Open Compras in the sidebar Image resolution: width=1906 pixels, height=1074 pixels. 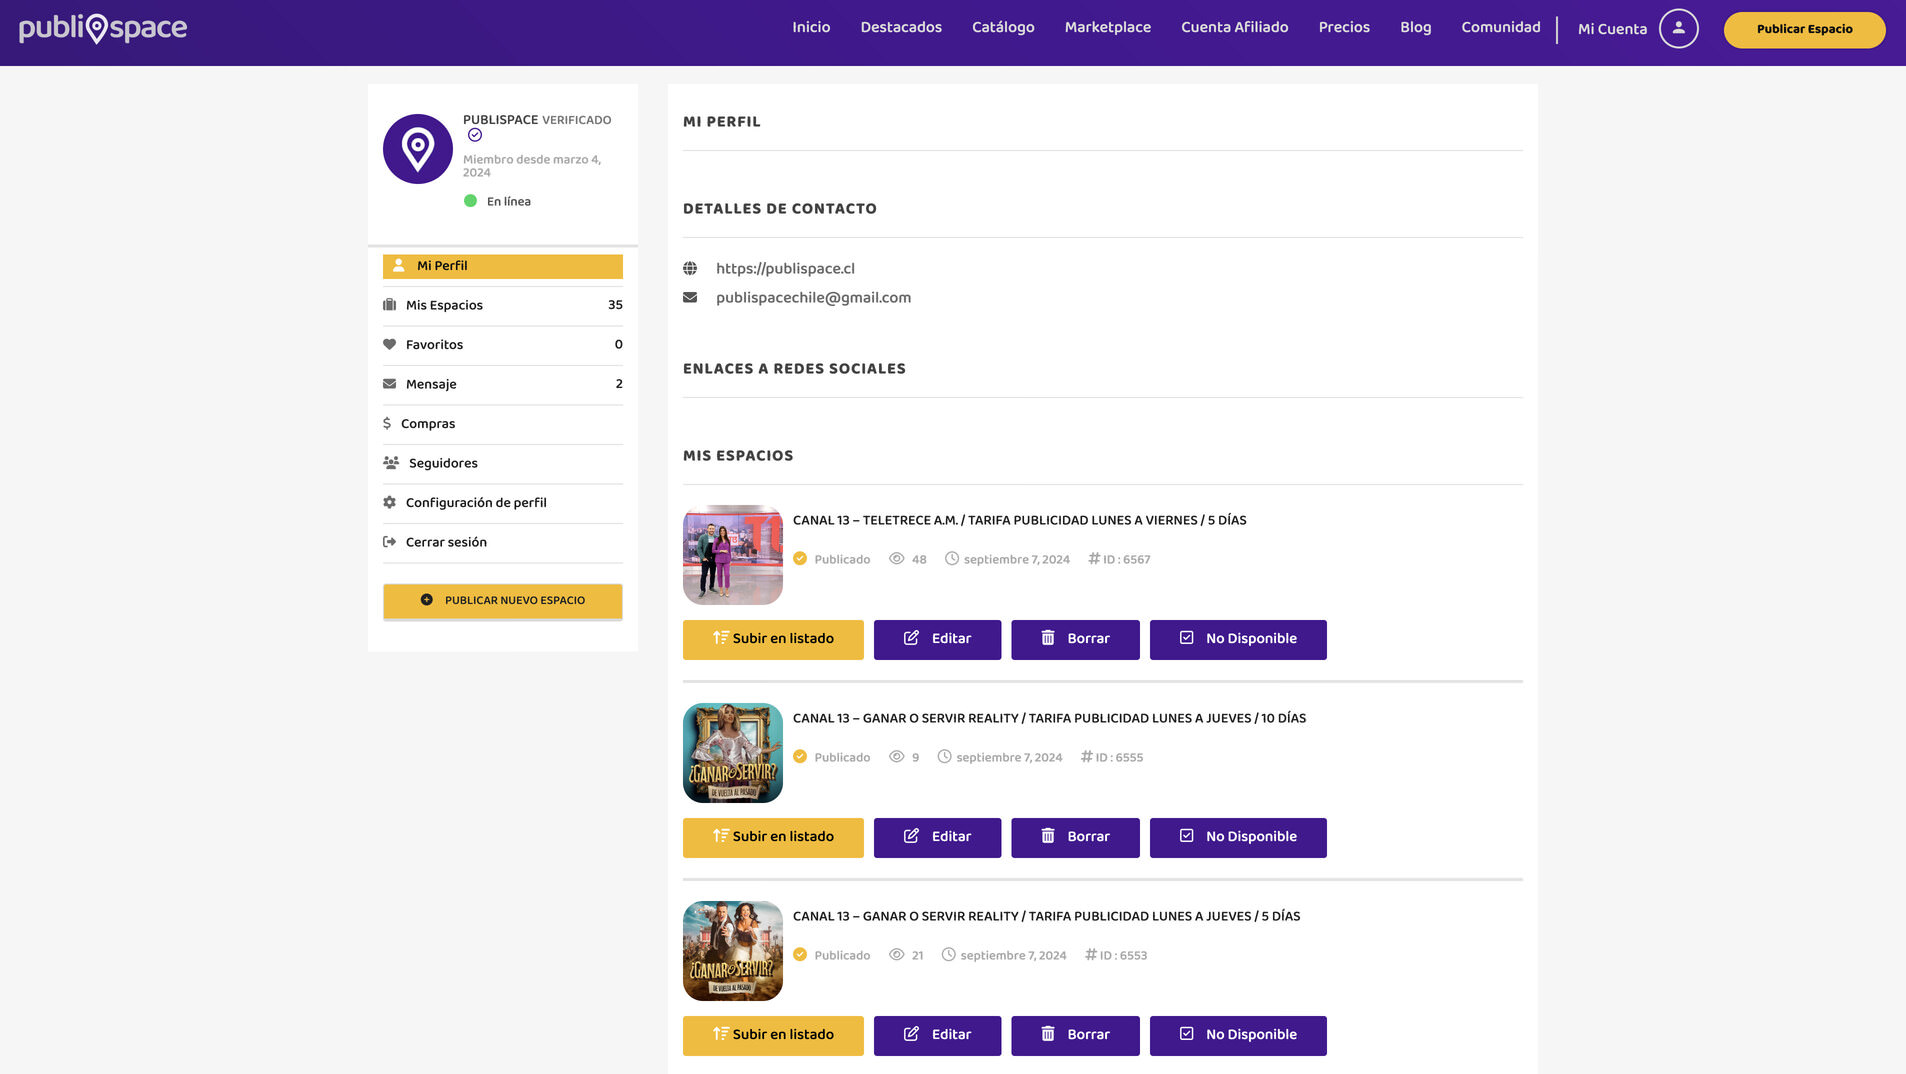tap(503, 423)
